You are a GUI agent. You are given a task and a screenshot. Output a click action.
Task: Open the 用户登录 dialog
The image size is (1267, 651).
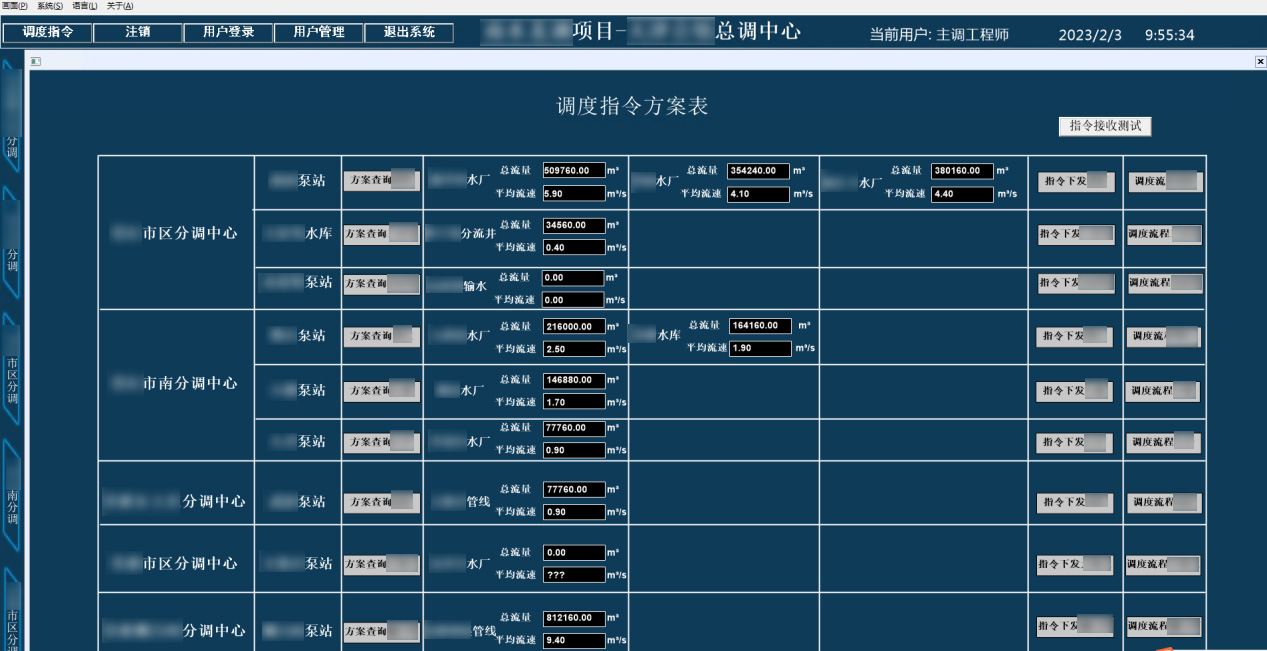click(x=228, y=33)
